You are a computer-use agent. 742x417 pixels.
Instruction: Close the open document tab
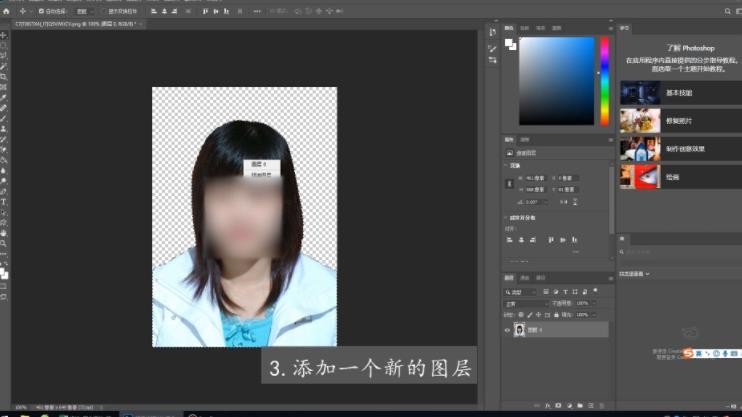click(x=141, y=24)
